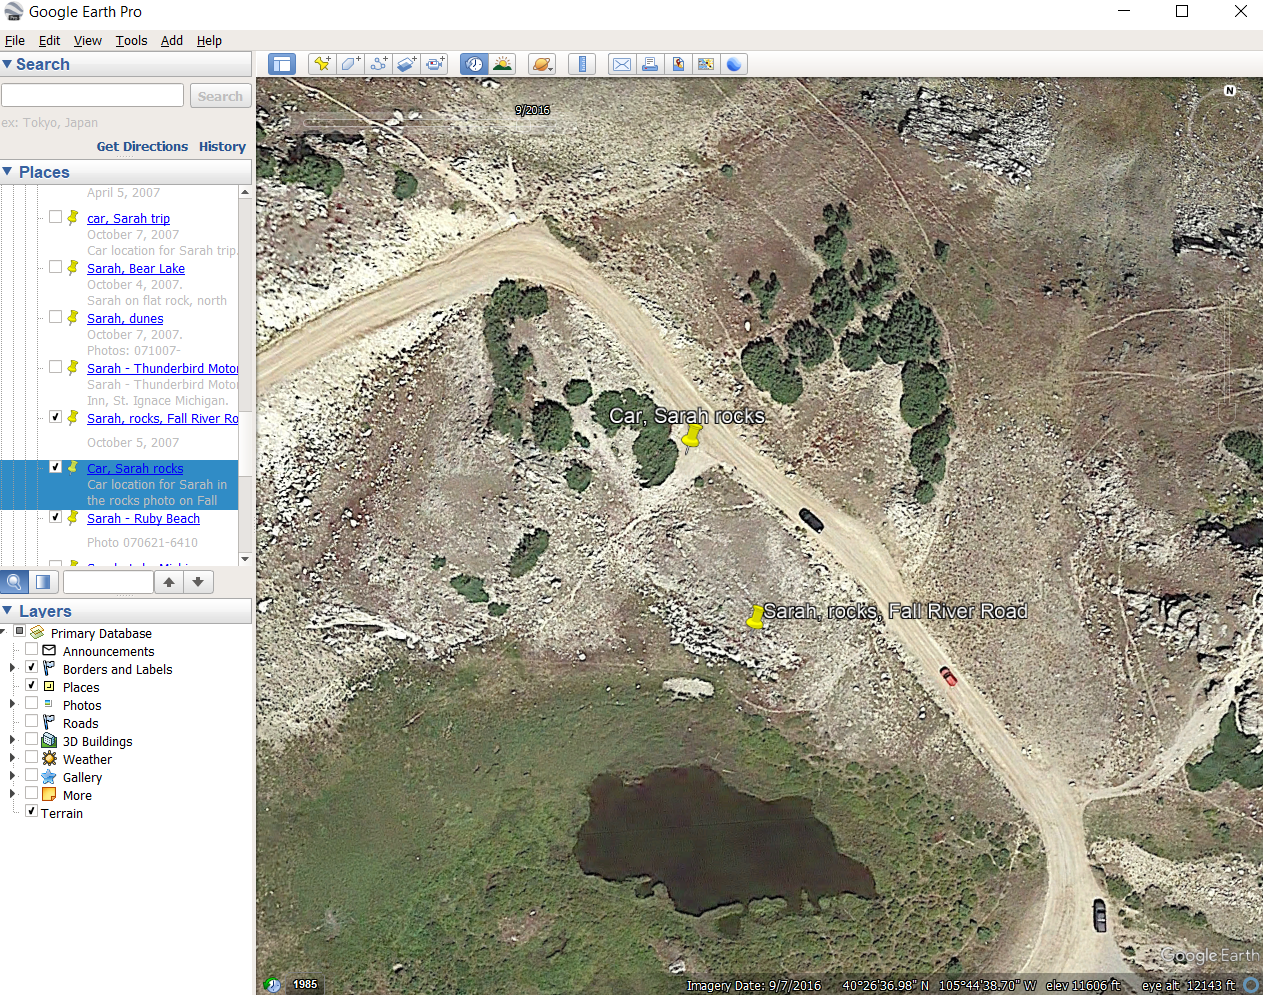Uncheck the Sarah, rocks, Fall River placemark checkbox
This screenshot has width=1263, height=995.
tap(56, 417)
